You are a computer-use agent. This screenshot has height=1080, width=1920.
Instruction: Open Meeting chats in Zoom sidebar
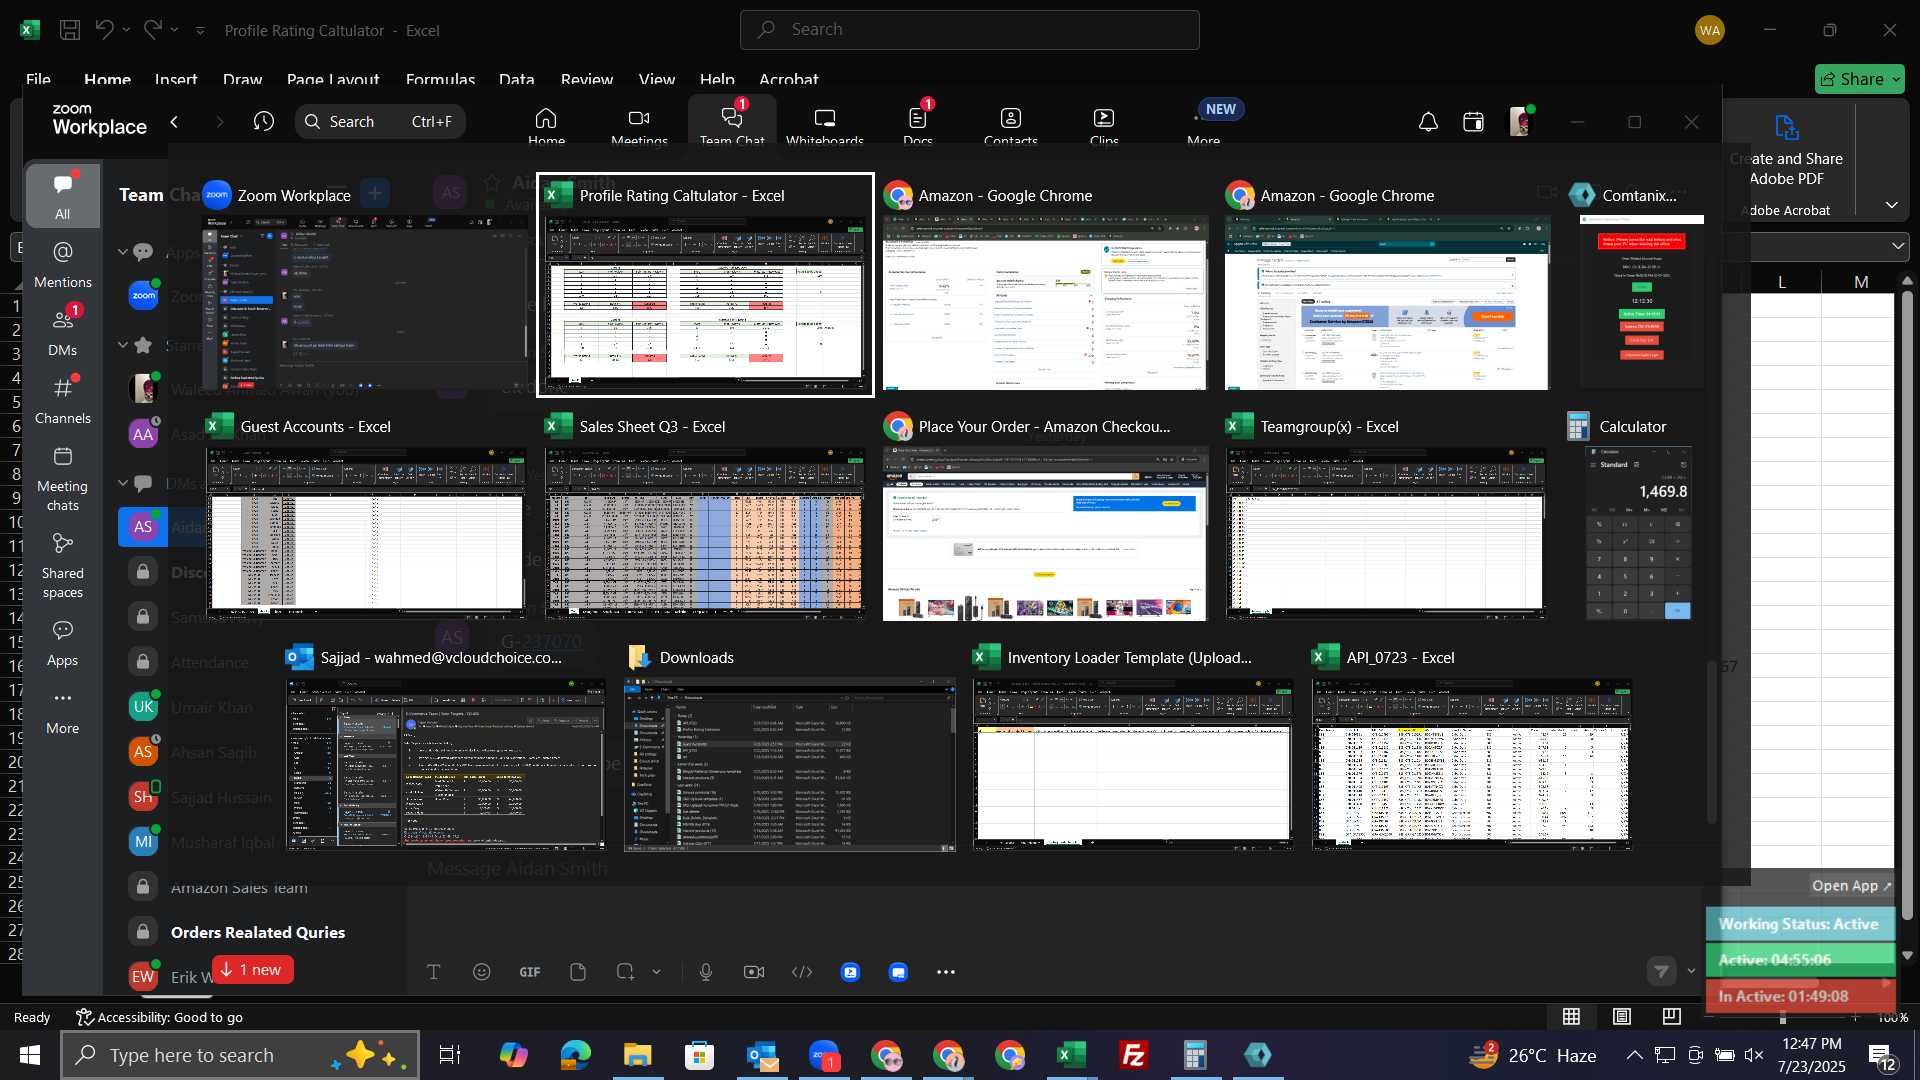tap(62, 478)
